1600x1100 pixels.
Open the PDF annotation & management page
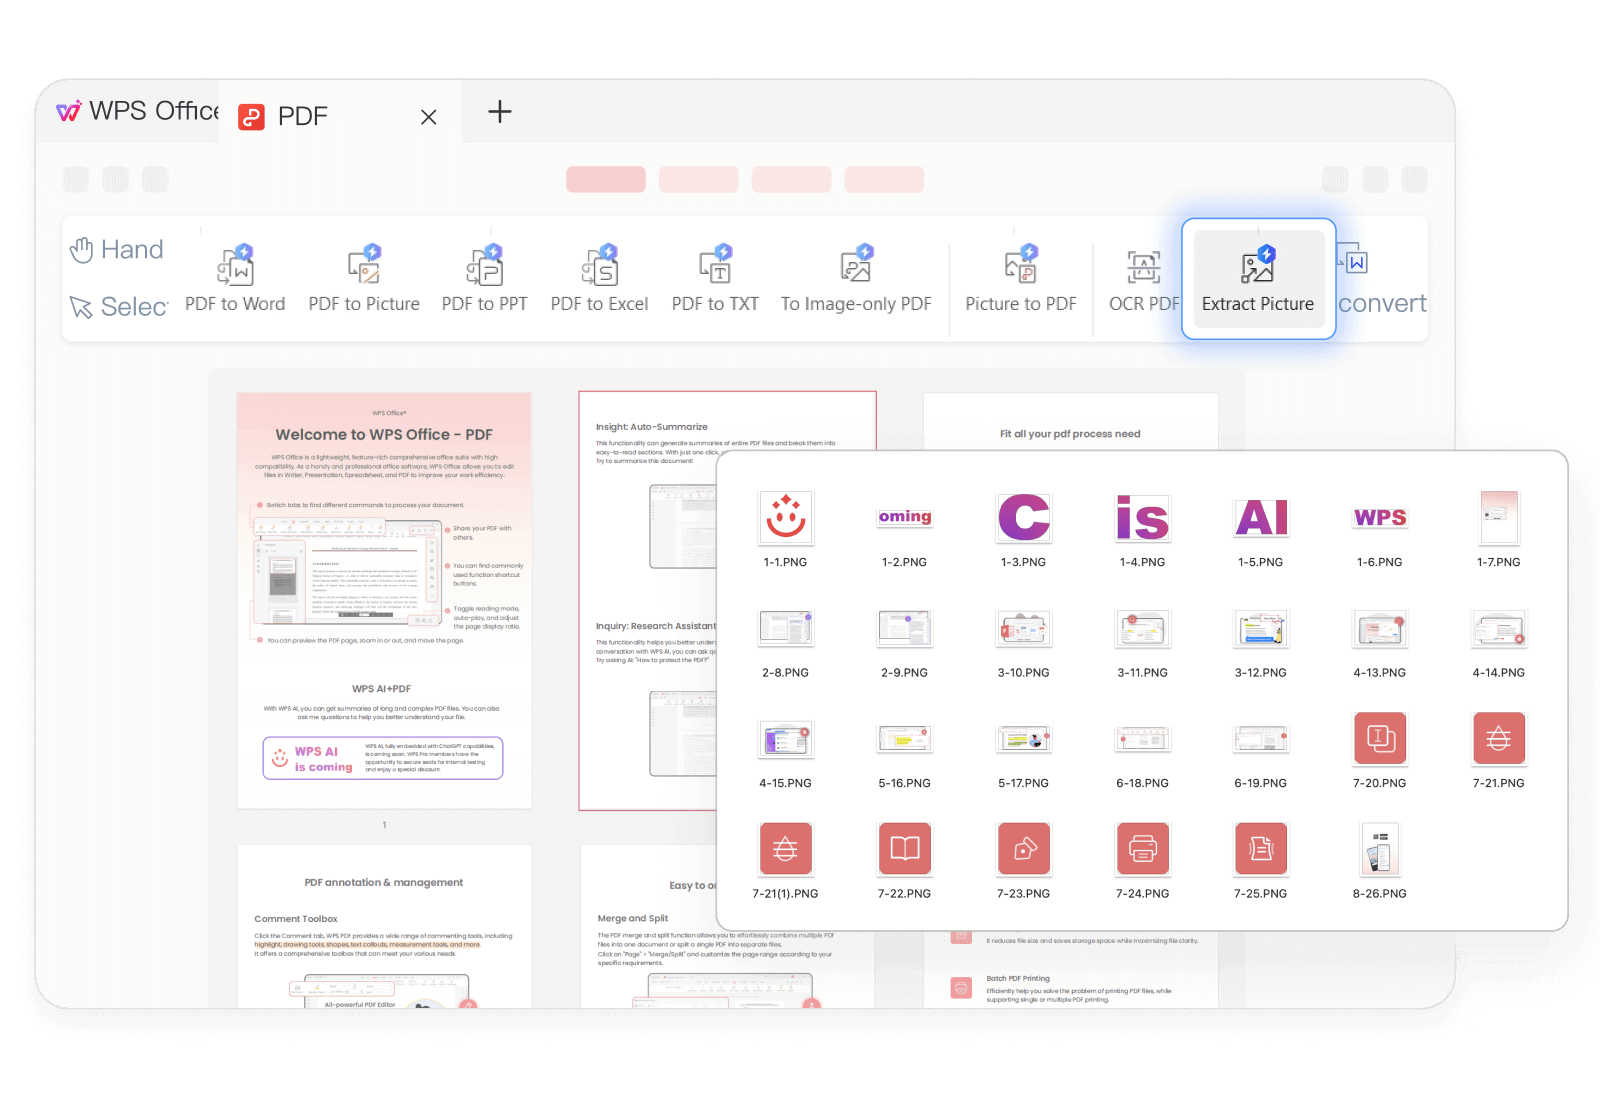tap(384, 926)
